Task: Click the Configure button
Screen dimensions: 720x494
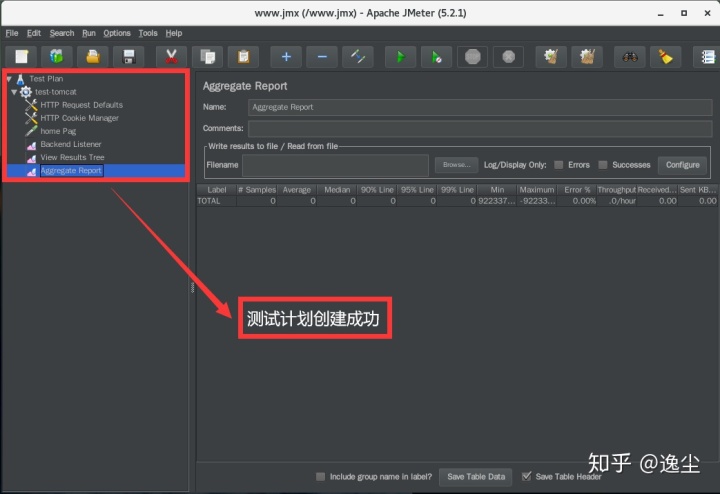Action: click(682, 165)
